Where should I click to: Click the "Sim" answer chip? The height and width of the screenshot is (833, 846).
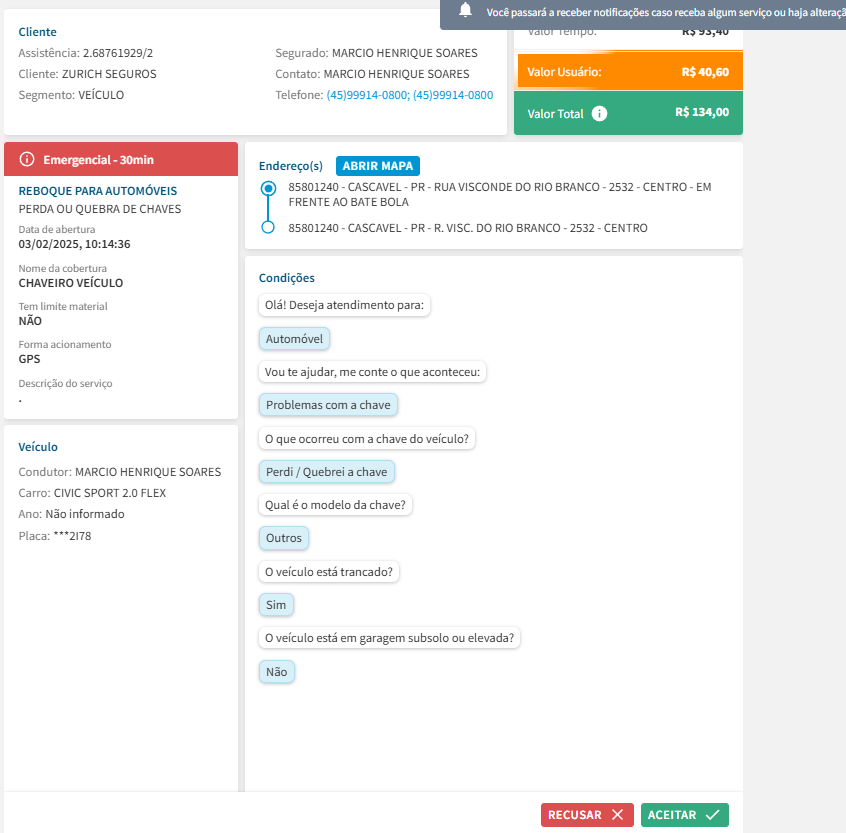click(x=276, y=605)
